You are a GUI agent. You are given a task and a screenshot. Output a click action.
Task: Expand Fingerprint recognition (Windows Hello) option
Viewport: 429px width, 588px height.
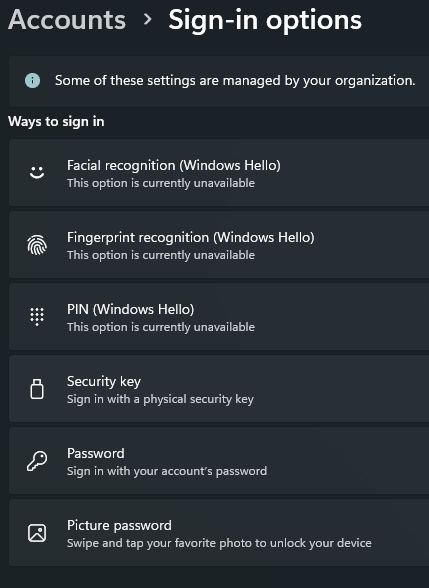(219, 245)
